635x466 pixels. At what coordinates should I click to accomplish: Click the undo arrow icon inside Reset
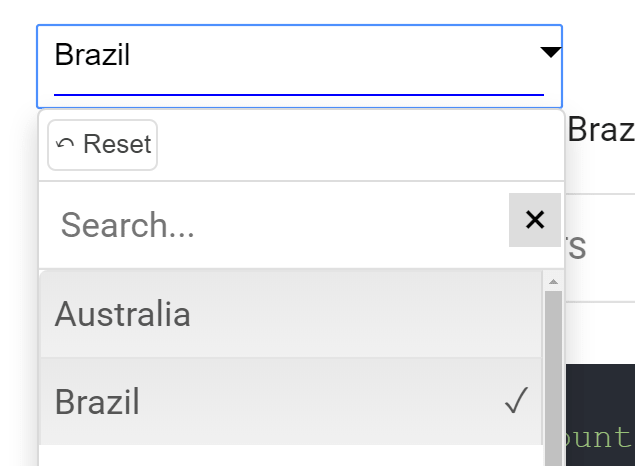point(65,145)
